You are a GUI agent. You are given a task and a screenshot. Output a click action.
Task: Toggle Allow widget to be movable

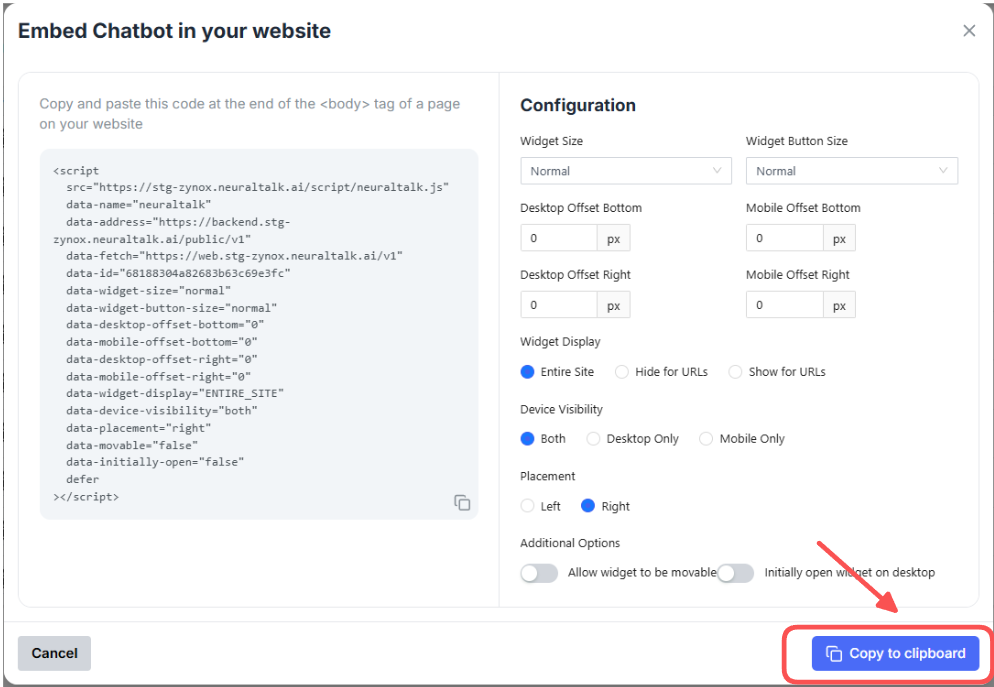(539, 573)
